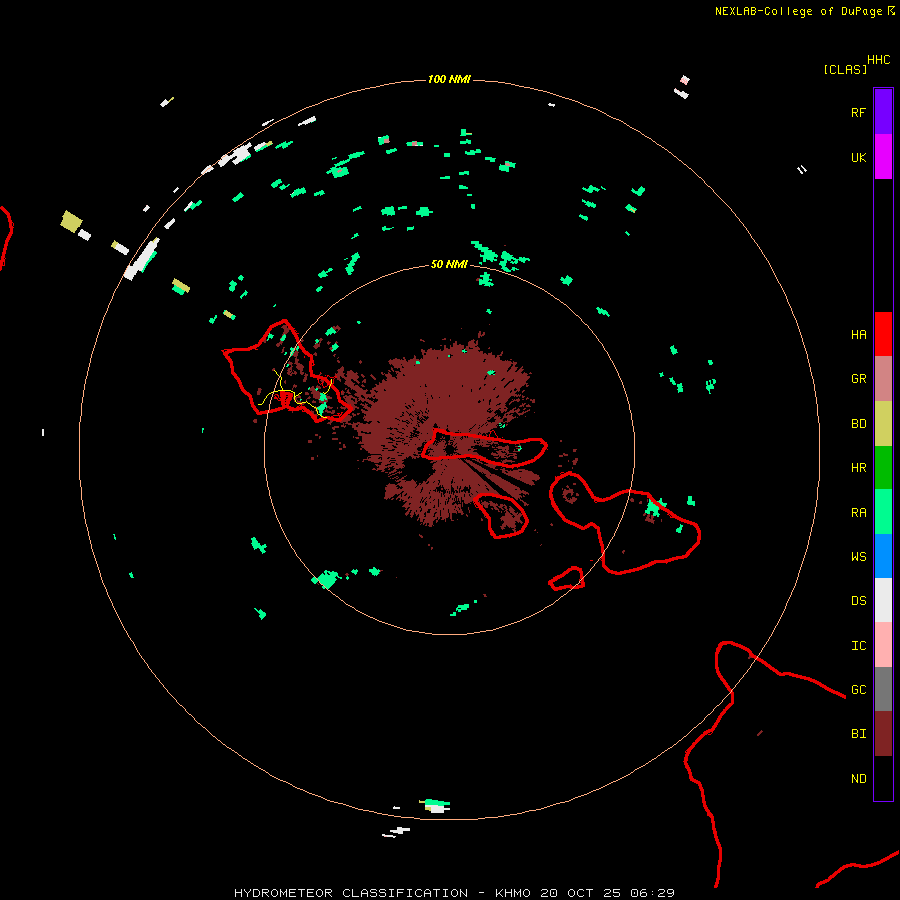Click the WS blue legend swatch

[x=883, y=556]
